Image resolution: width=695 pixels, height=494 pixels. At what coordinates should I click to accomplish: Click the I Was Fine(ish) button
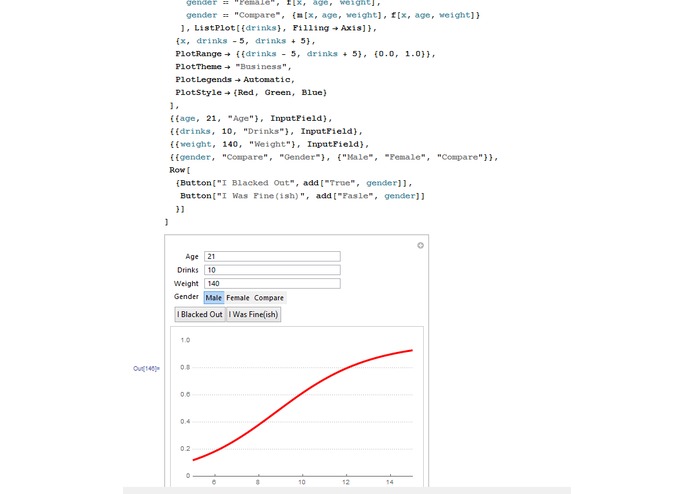click(254, 315)
